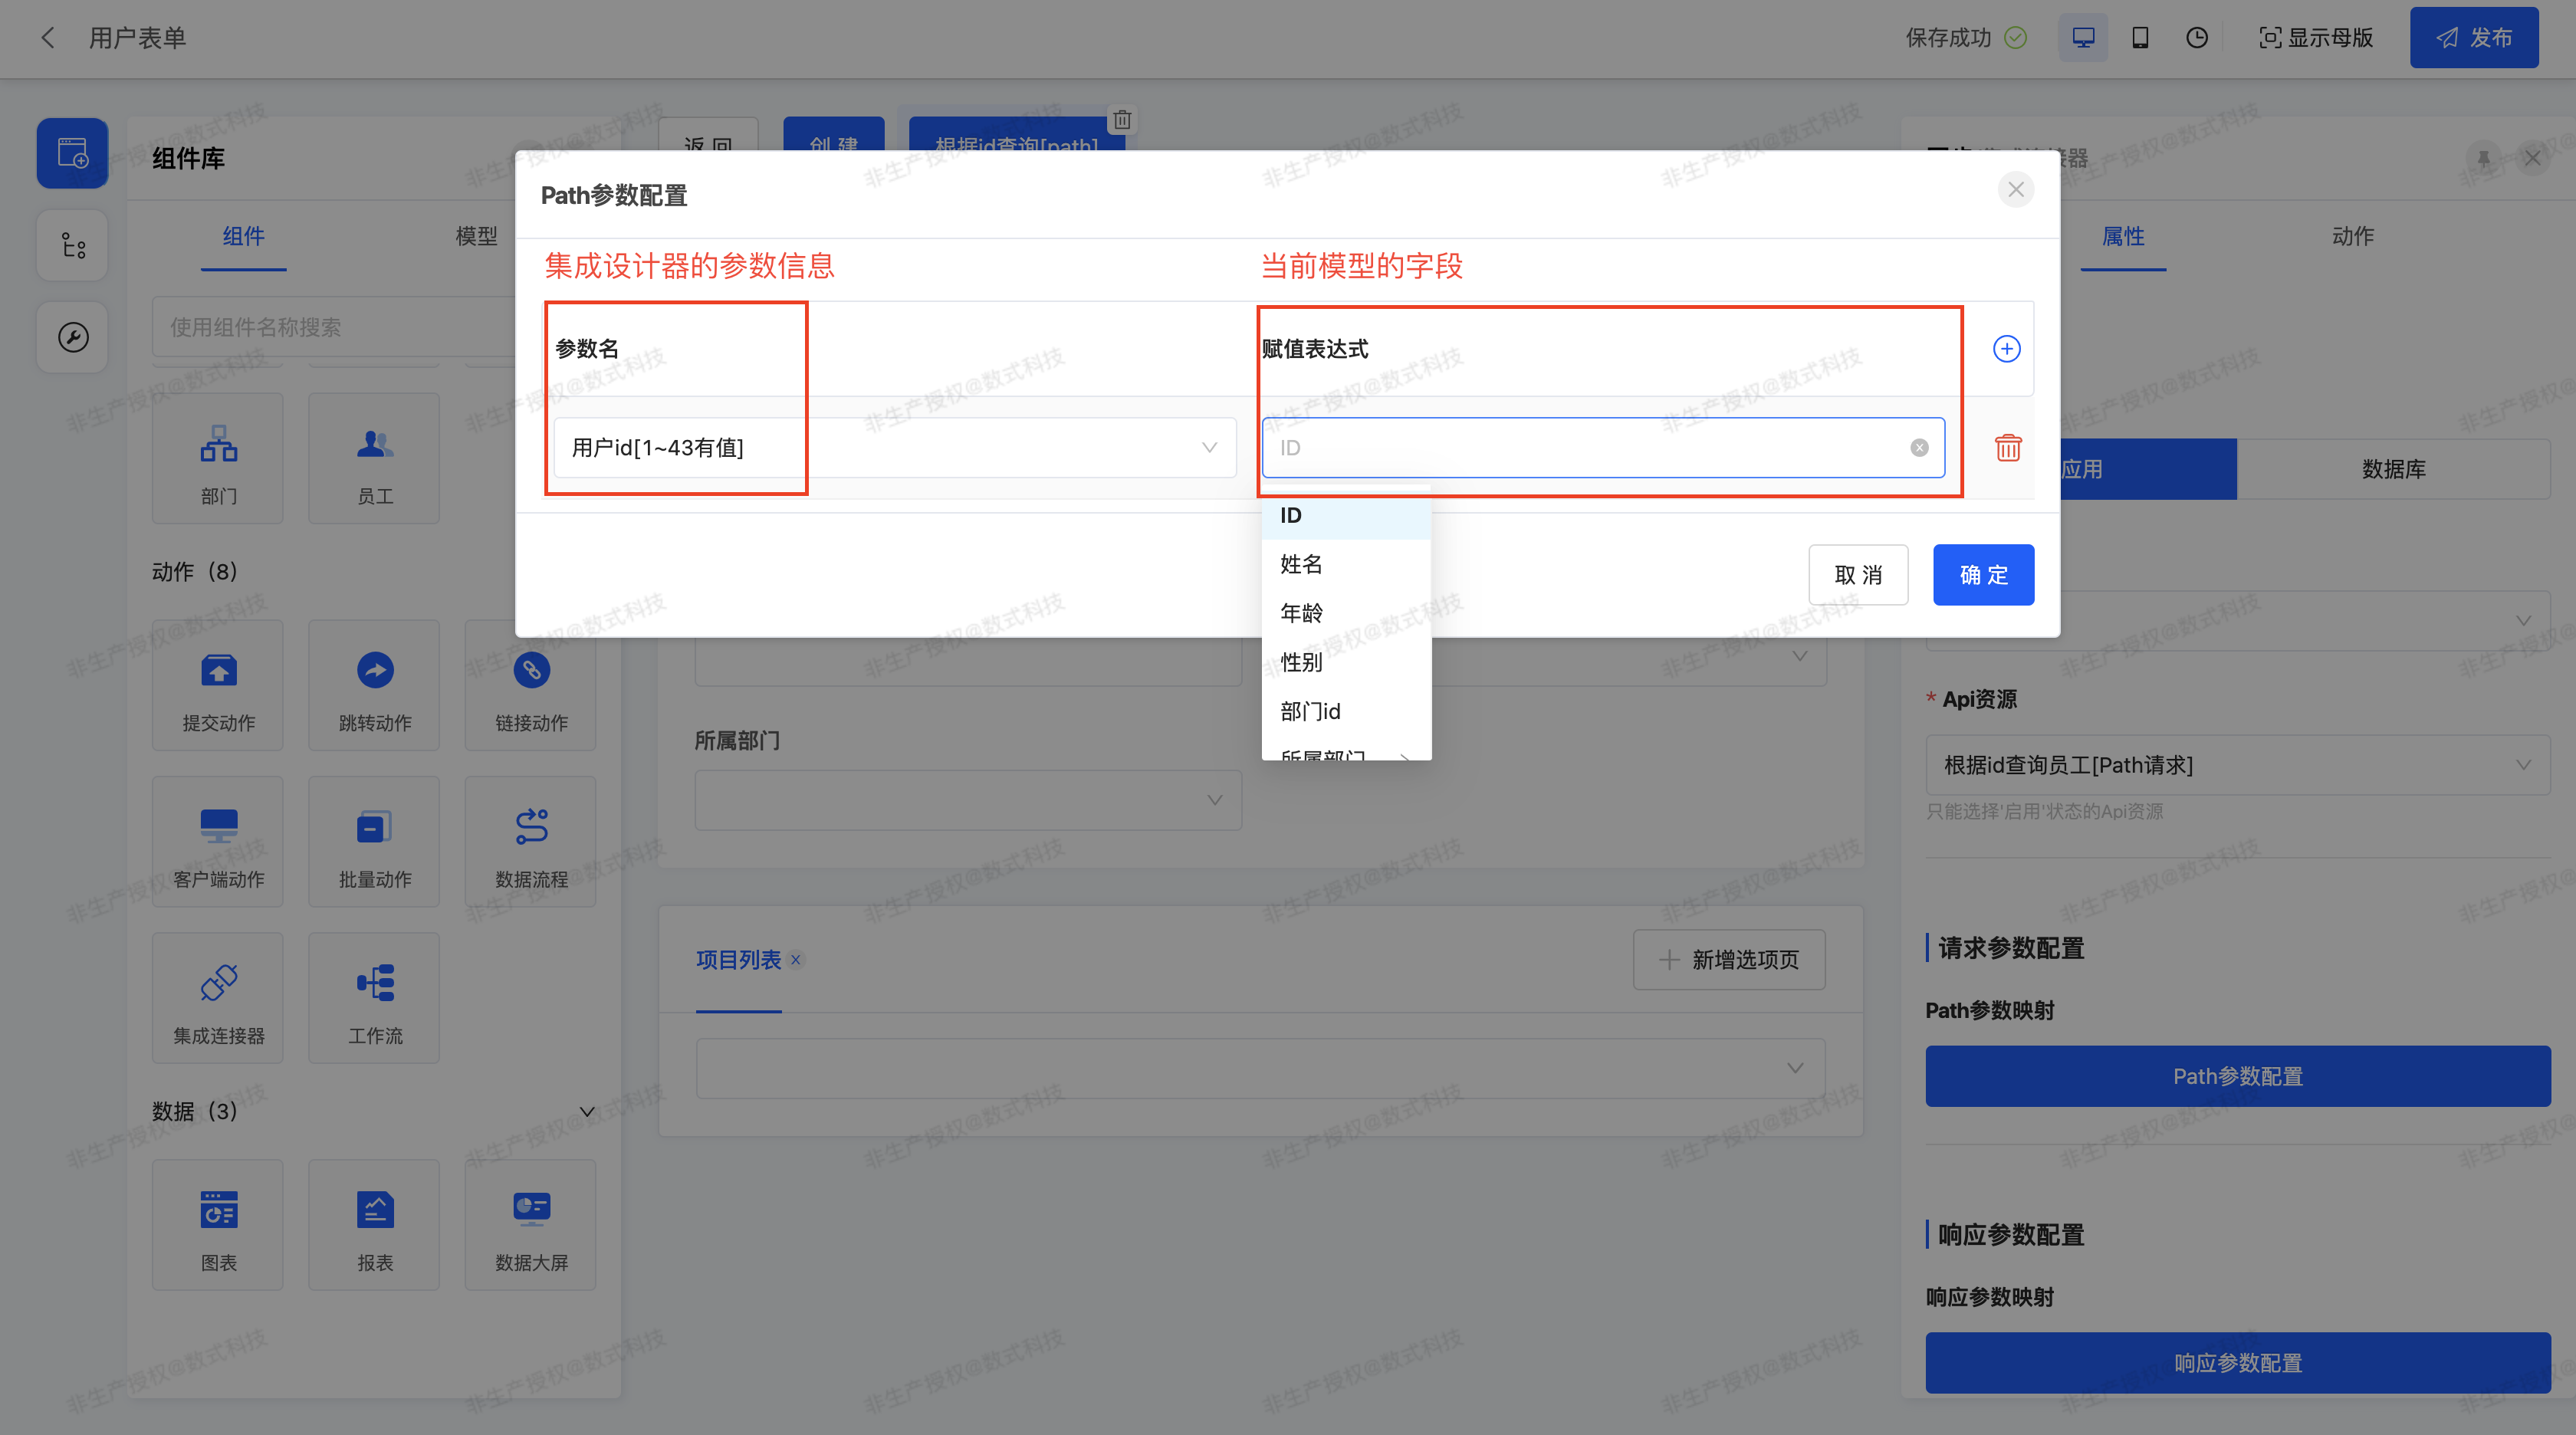Open the 所属部门 dropdown on canvas
2576x1435 pixels.
(x=968, y=800)
